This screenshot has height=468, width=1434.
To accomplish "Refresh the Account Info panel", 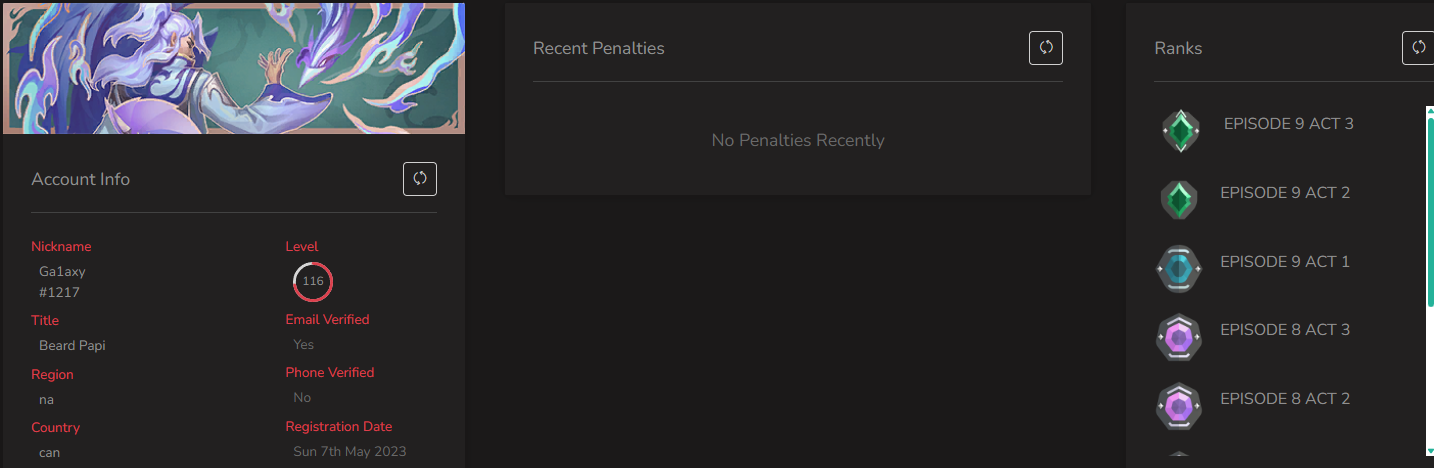I will (x=420, y=179).
